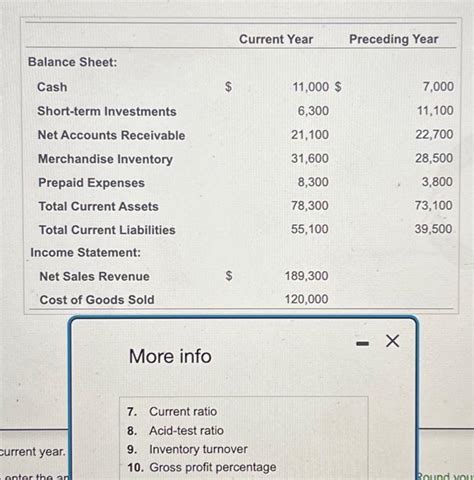Click Total Current Liabilities value 55,100
Screen dimensions: 474x480
[x=310, y=229]
